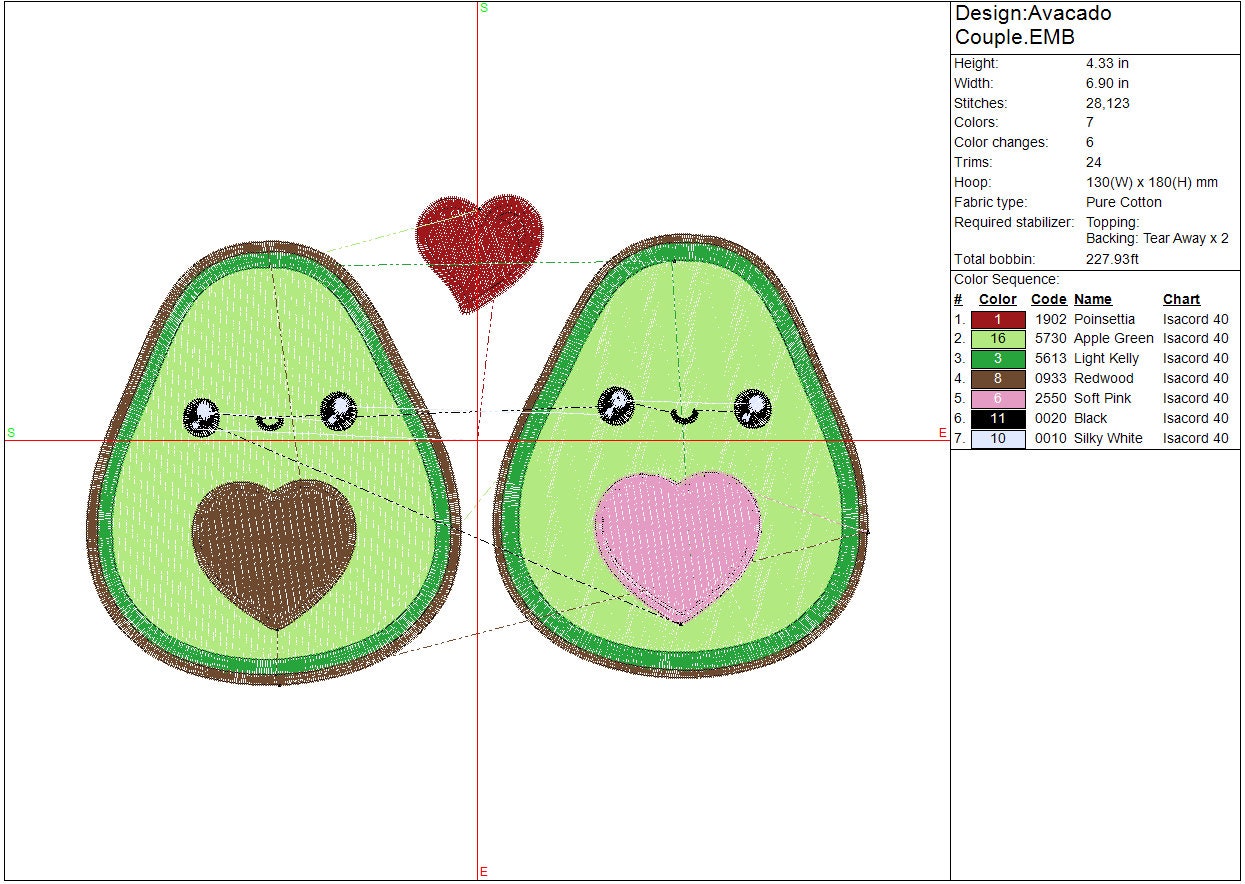This screenshot has height=884, width=1245.
Task: Click the Black color swatch
Action: coord(998,419)
